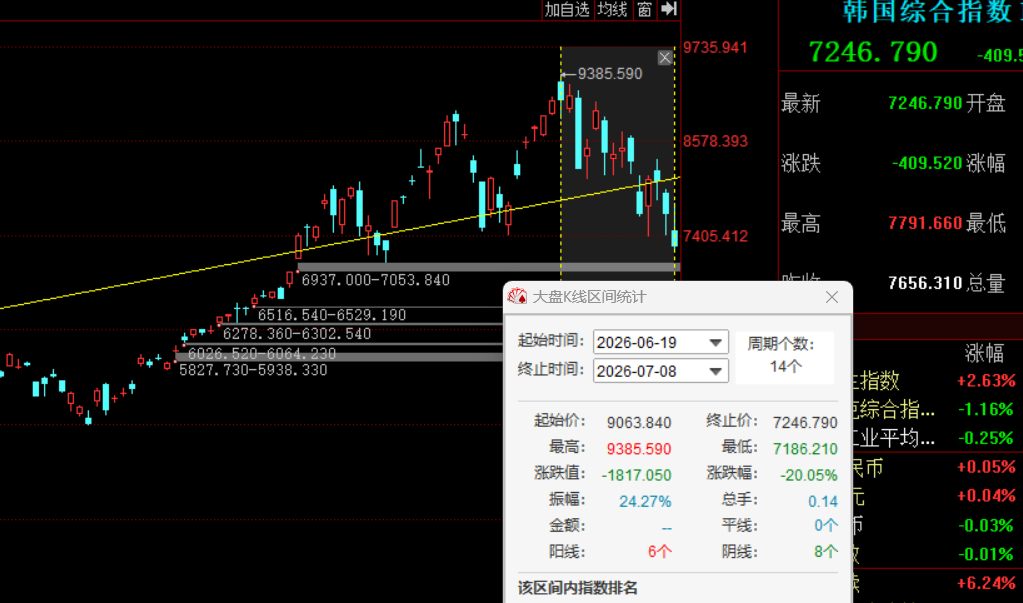Screen dimensions: 1023x603
Task: Click the 9385.590 peak price label on chart
Action: point(609,74)
